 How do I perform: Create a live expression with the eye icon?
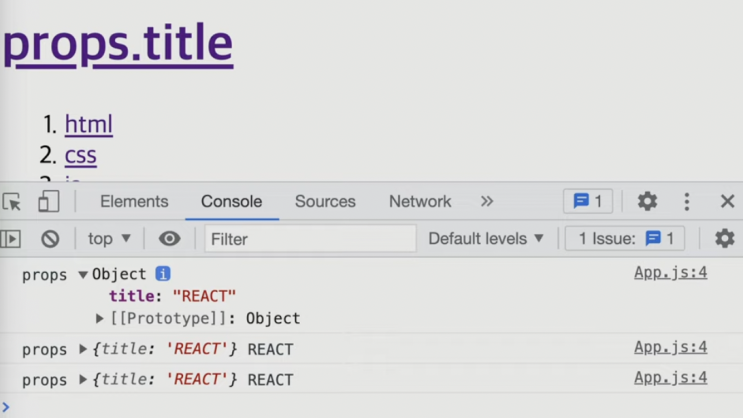pyautogui.click(x=169, y=239)
